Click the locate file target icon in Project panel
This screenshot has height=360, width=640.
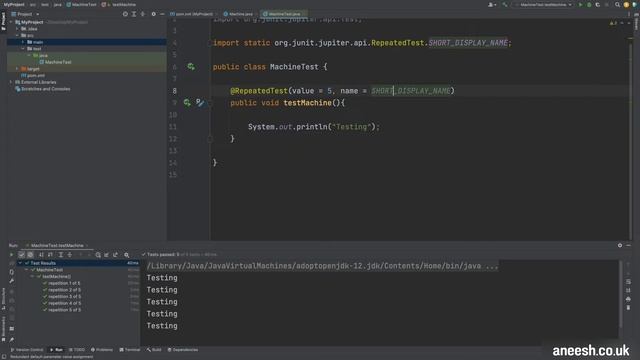(x=125, y=14)
